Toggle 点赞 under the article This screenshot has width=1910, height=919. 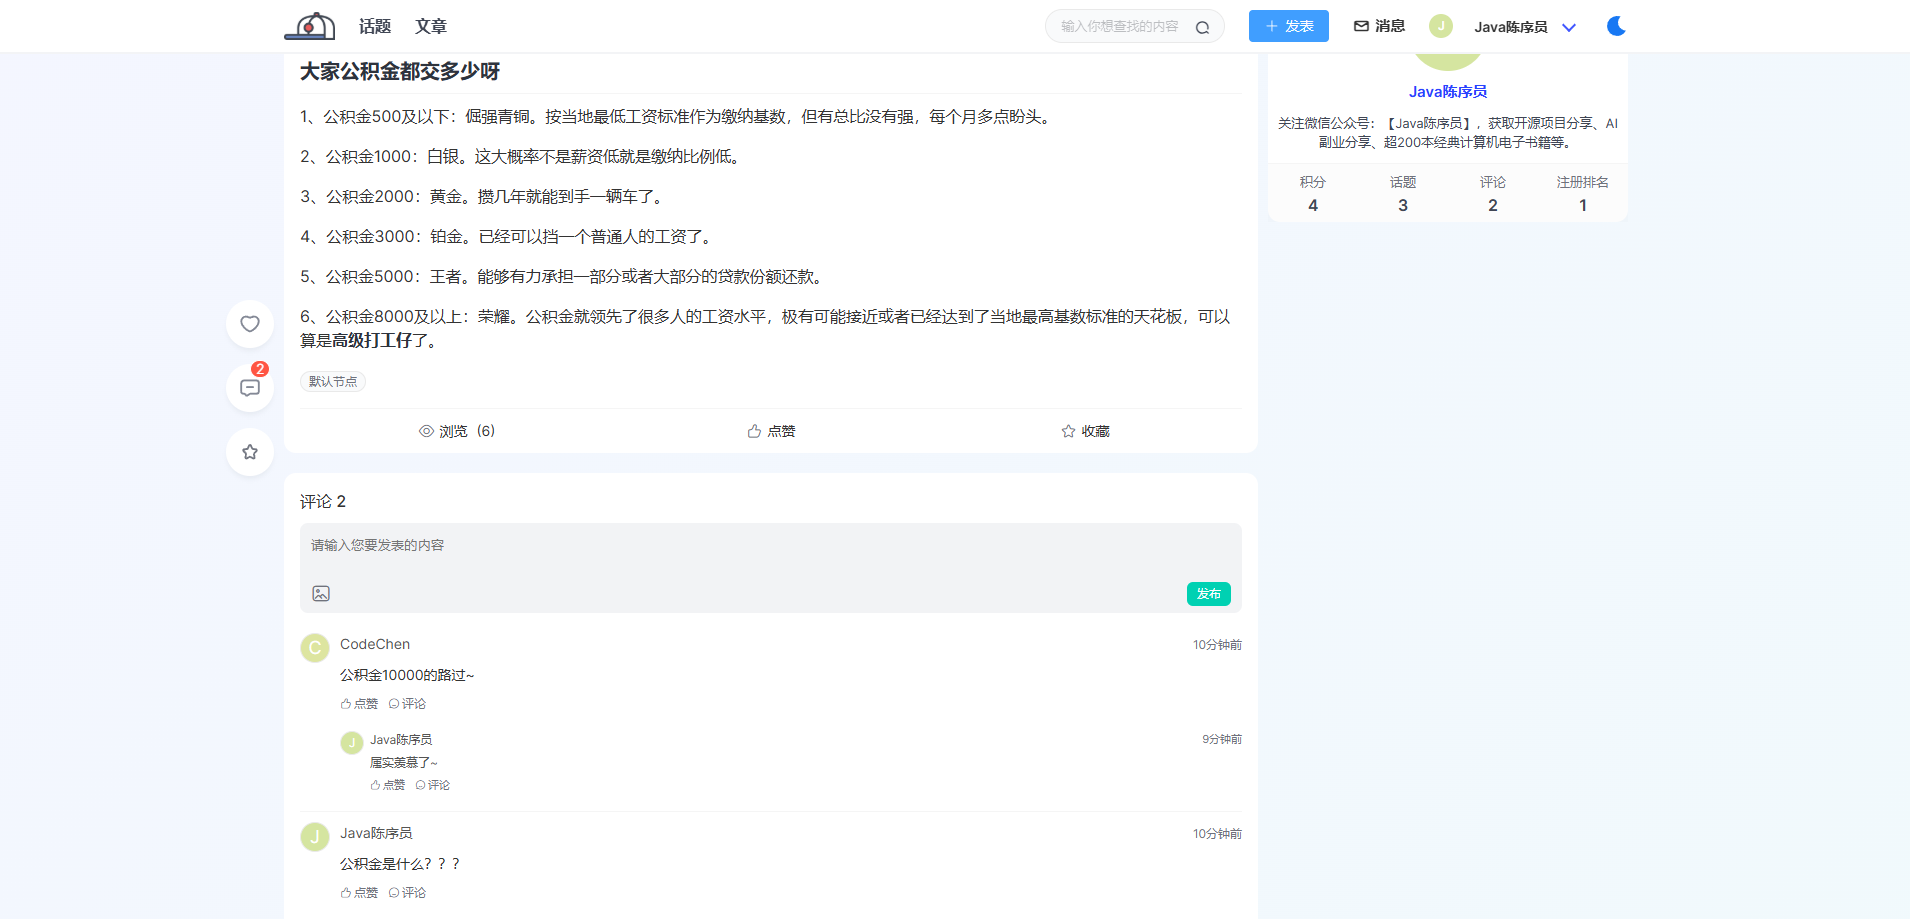point(771,431)
